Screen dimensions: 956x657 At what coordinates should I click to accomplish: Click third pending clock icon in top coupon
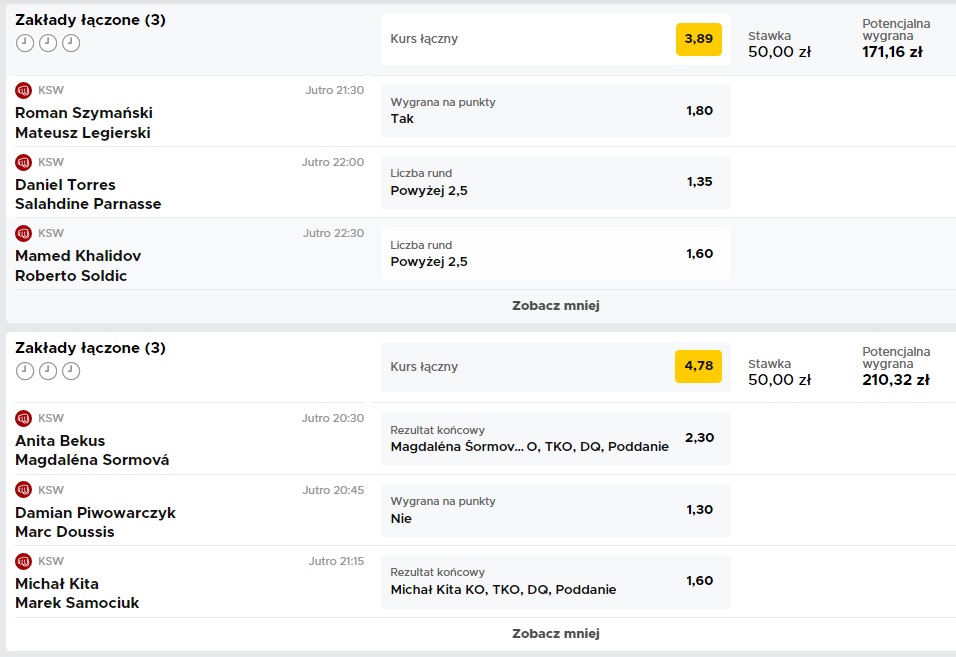pos(71,43)
